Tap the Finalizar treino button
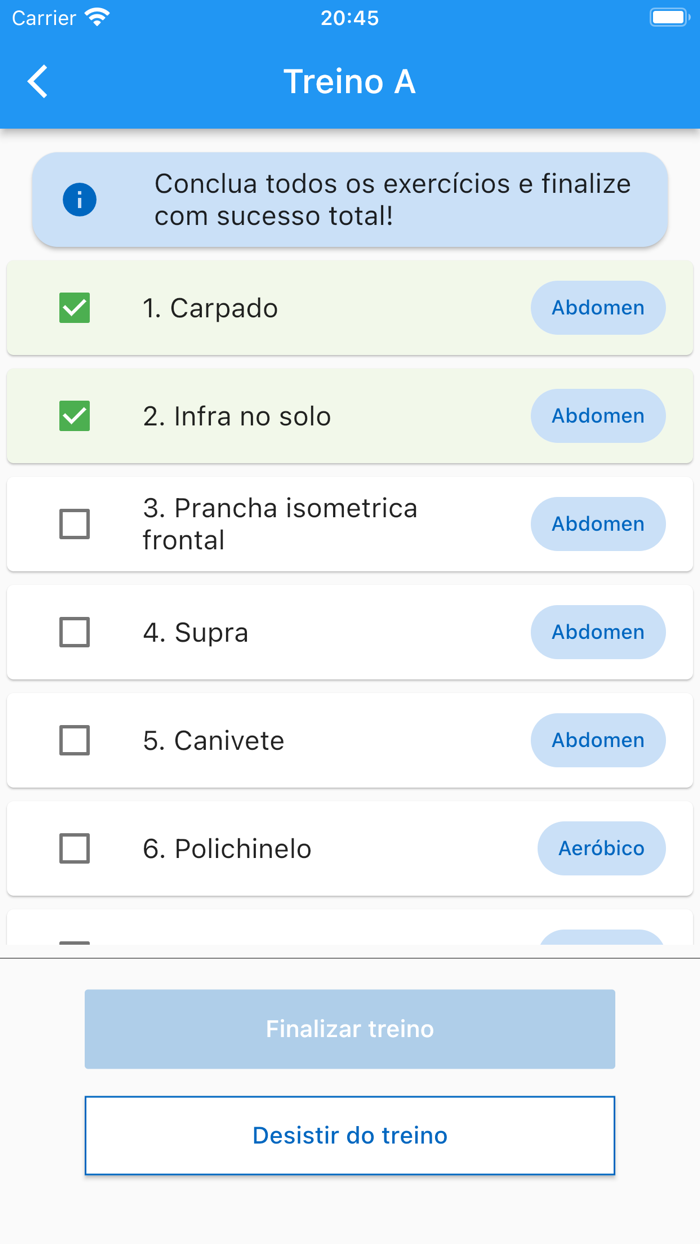The width and height of the screenshot is (700, 1244). pyautogui.click(x=349, y=1028)
